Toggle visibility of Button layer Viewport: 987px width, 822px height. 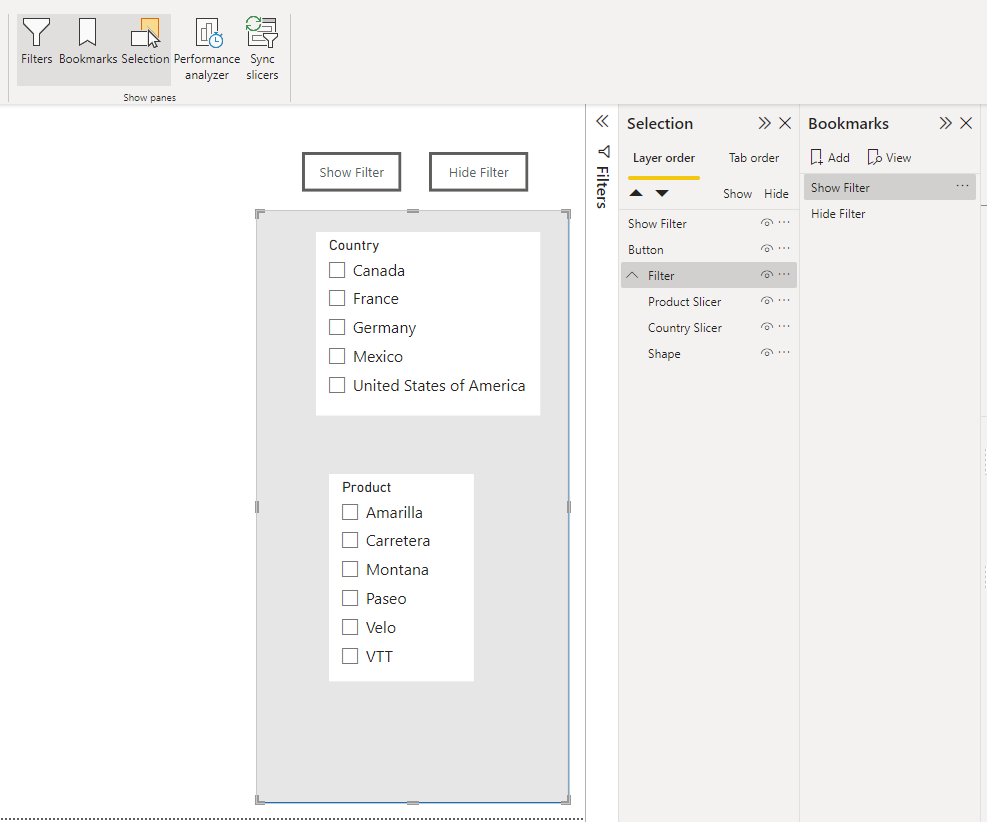[767, 249]
